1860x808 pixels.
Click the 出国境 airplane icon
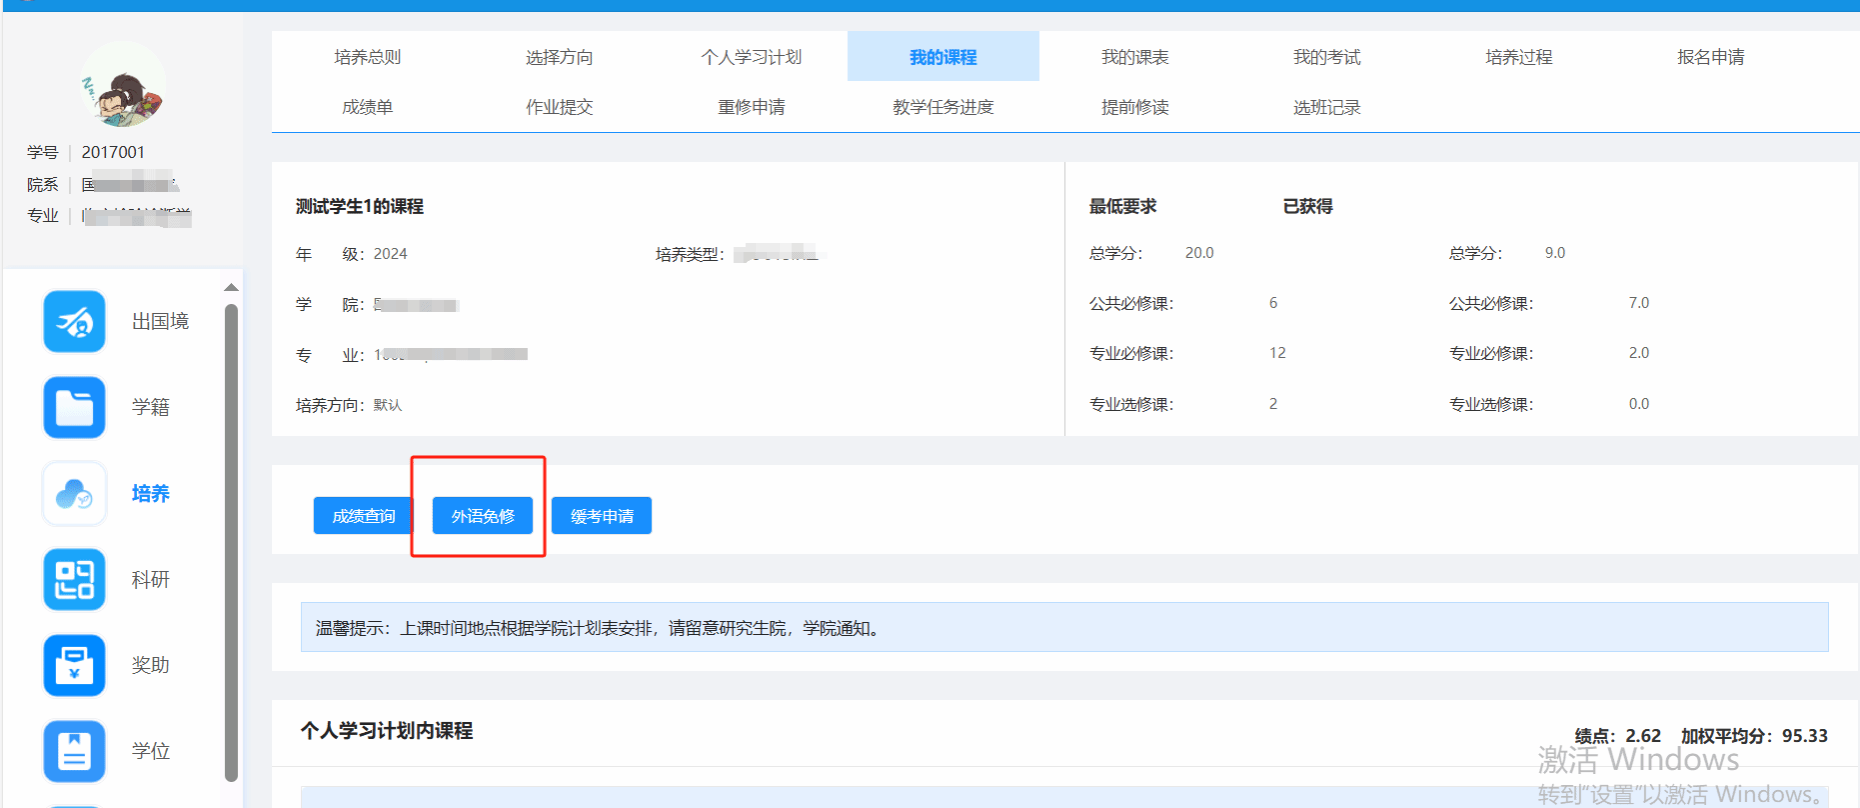pyautogui.click(x=74, y=322)
